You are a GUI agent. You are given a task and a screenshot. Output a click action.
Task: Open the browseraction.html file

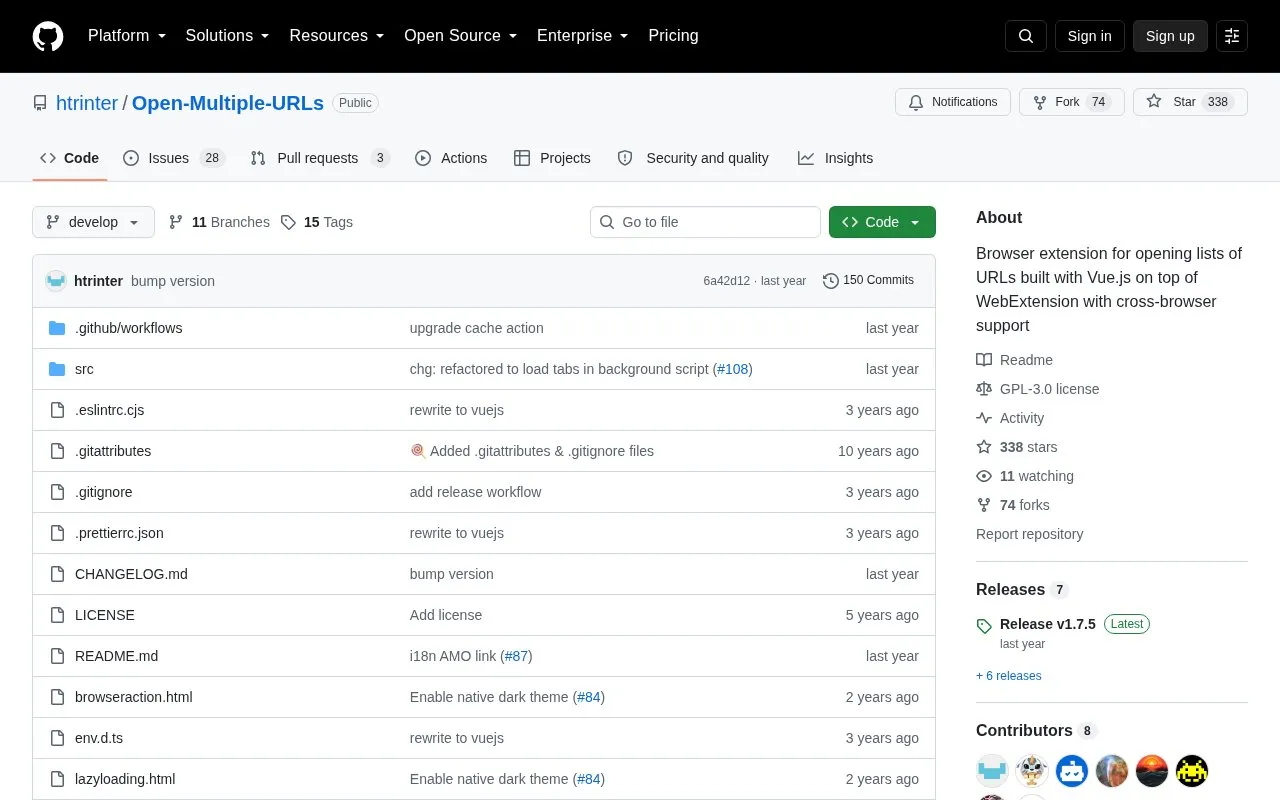(x=134, y=697)
